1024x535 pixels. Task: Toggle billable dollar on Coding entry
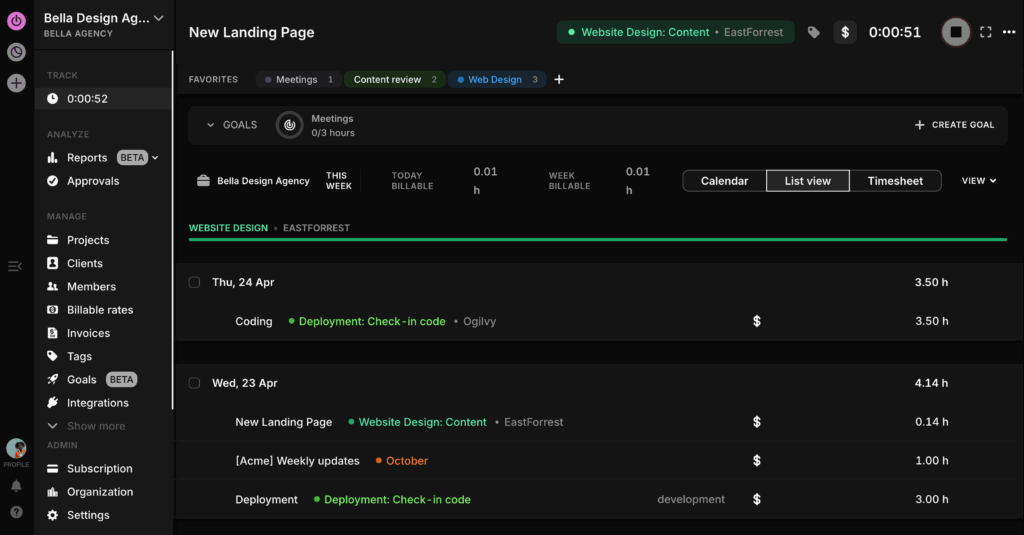[757, 321]
